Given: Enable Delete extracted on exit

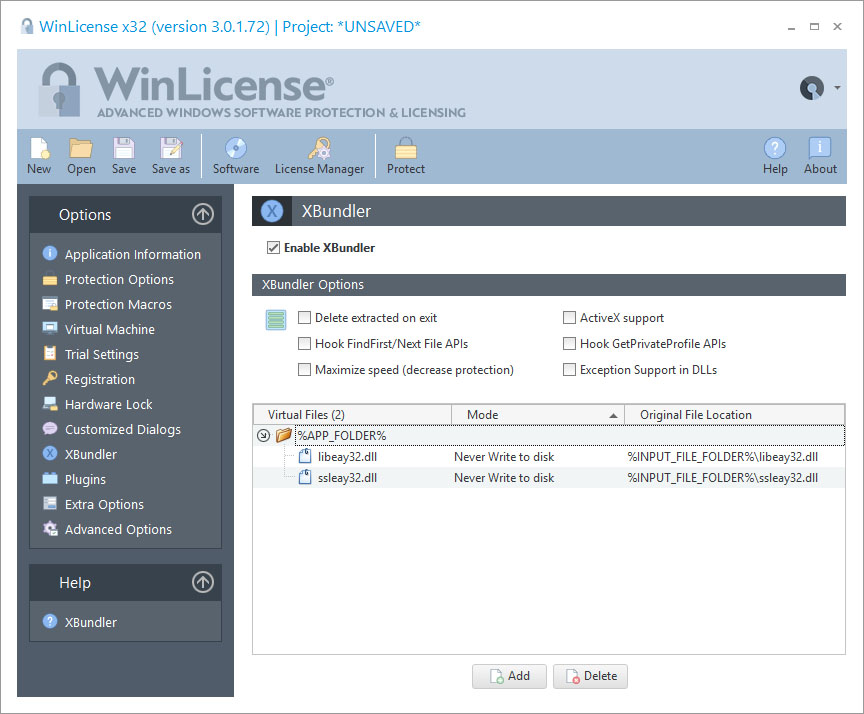Looking at the screenshot, I should [x=304, y=318].
